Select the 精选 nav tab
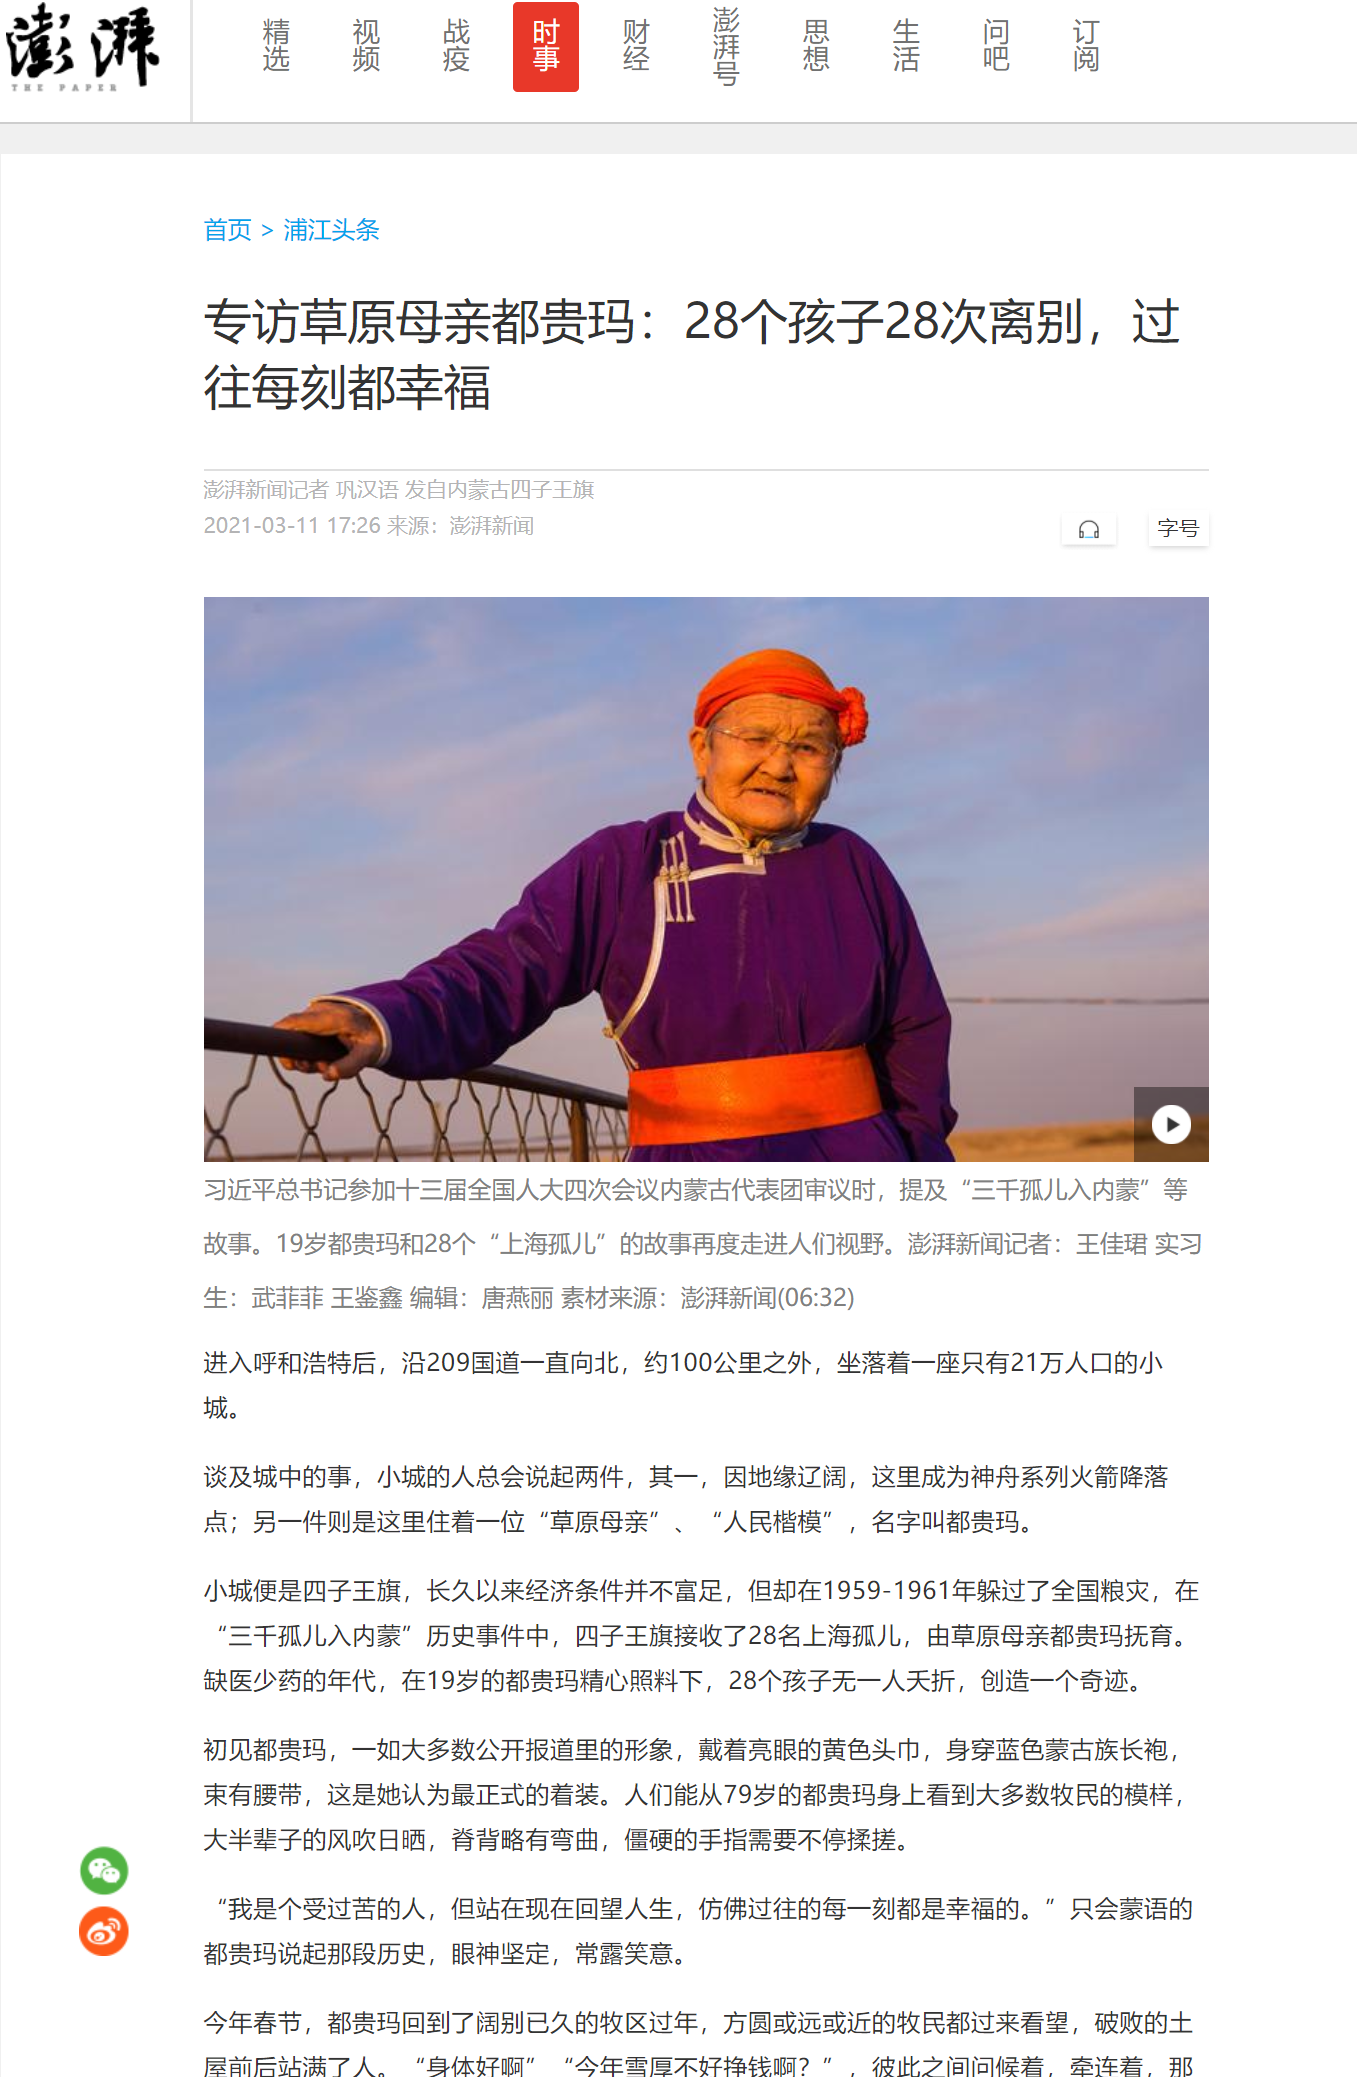The height and width of the screenshot is (2077, 1357). (x=276, y=47)
